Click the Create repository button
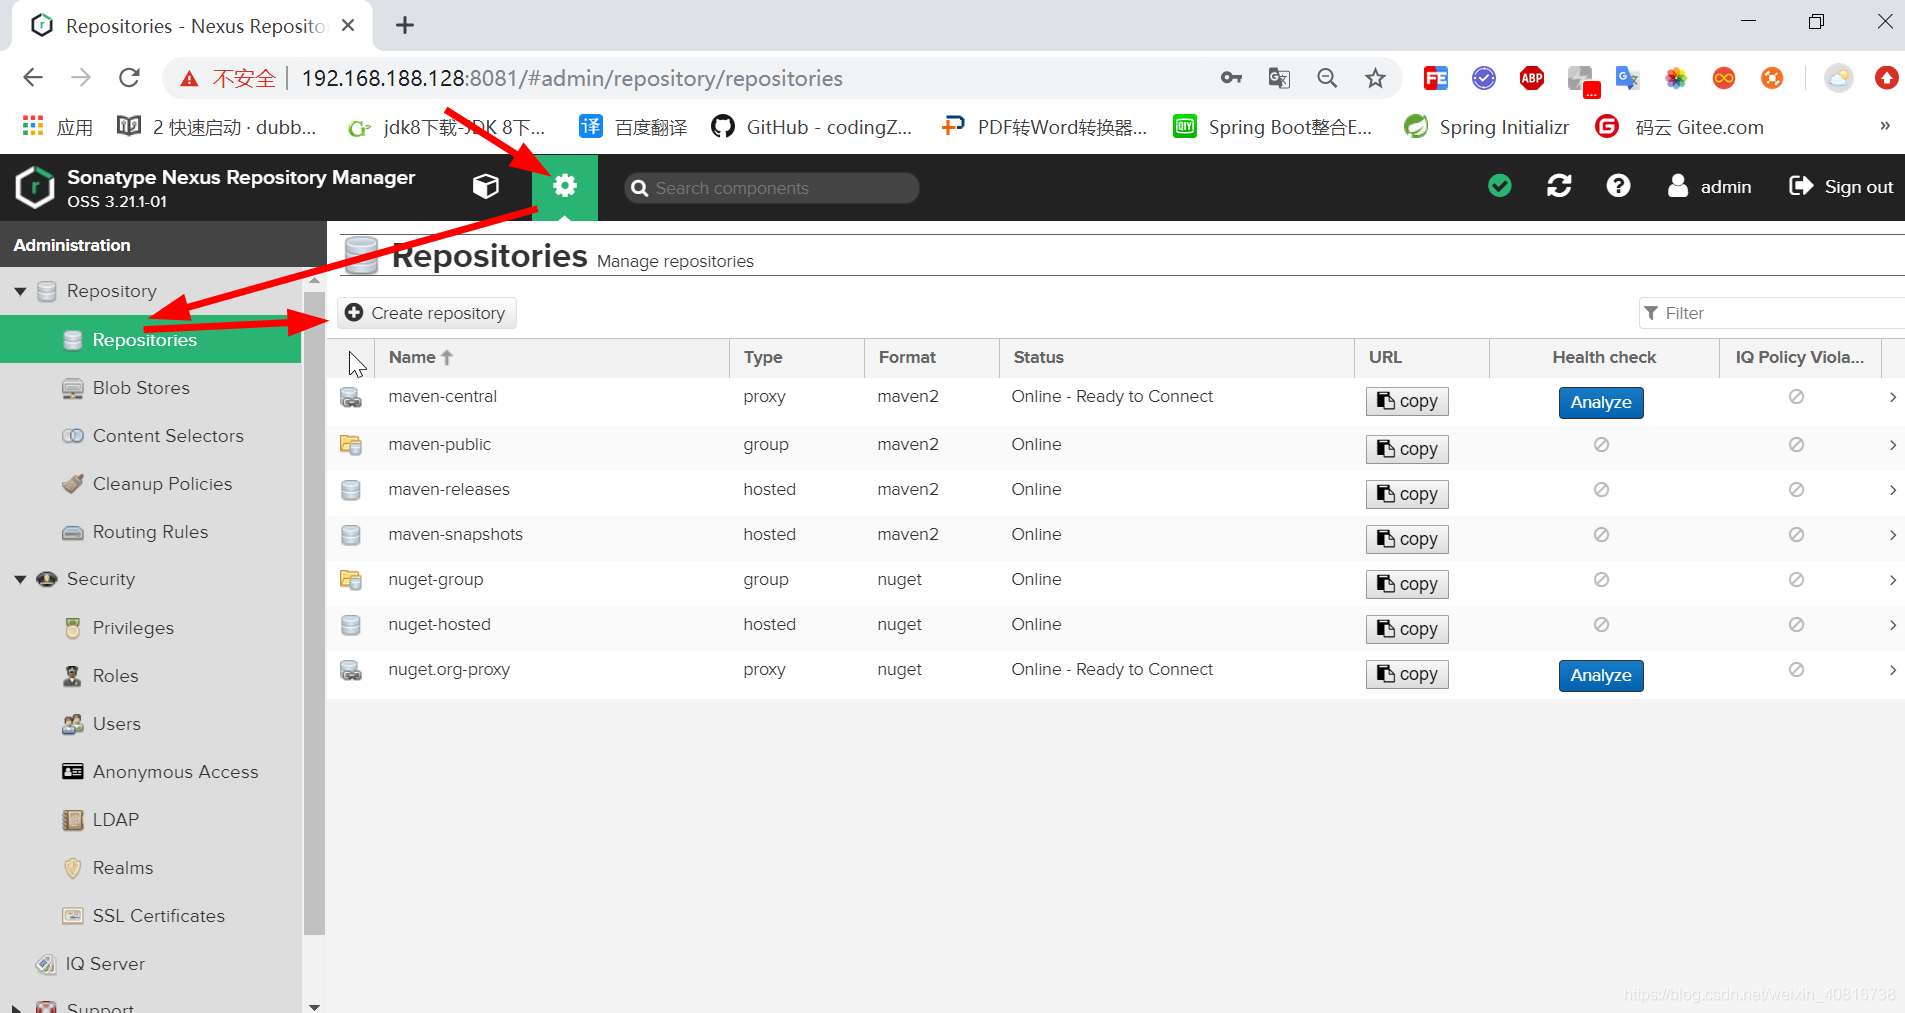The image size is (1905, 1013). point(427,313)
